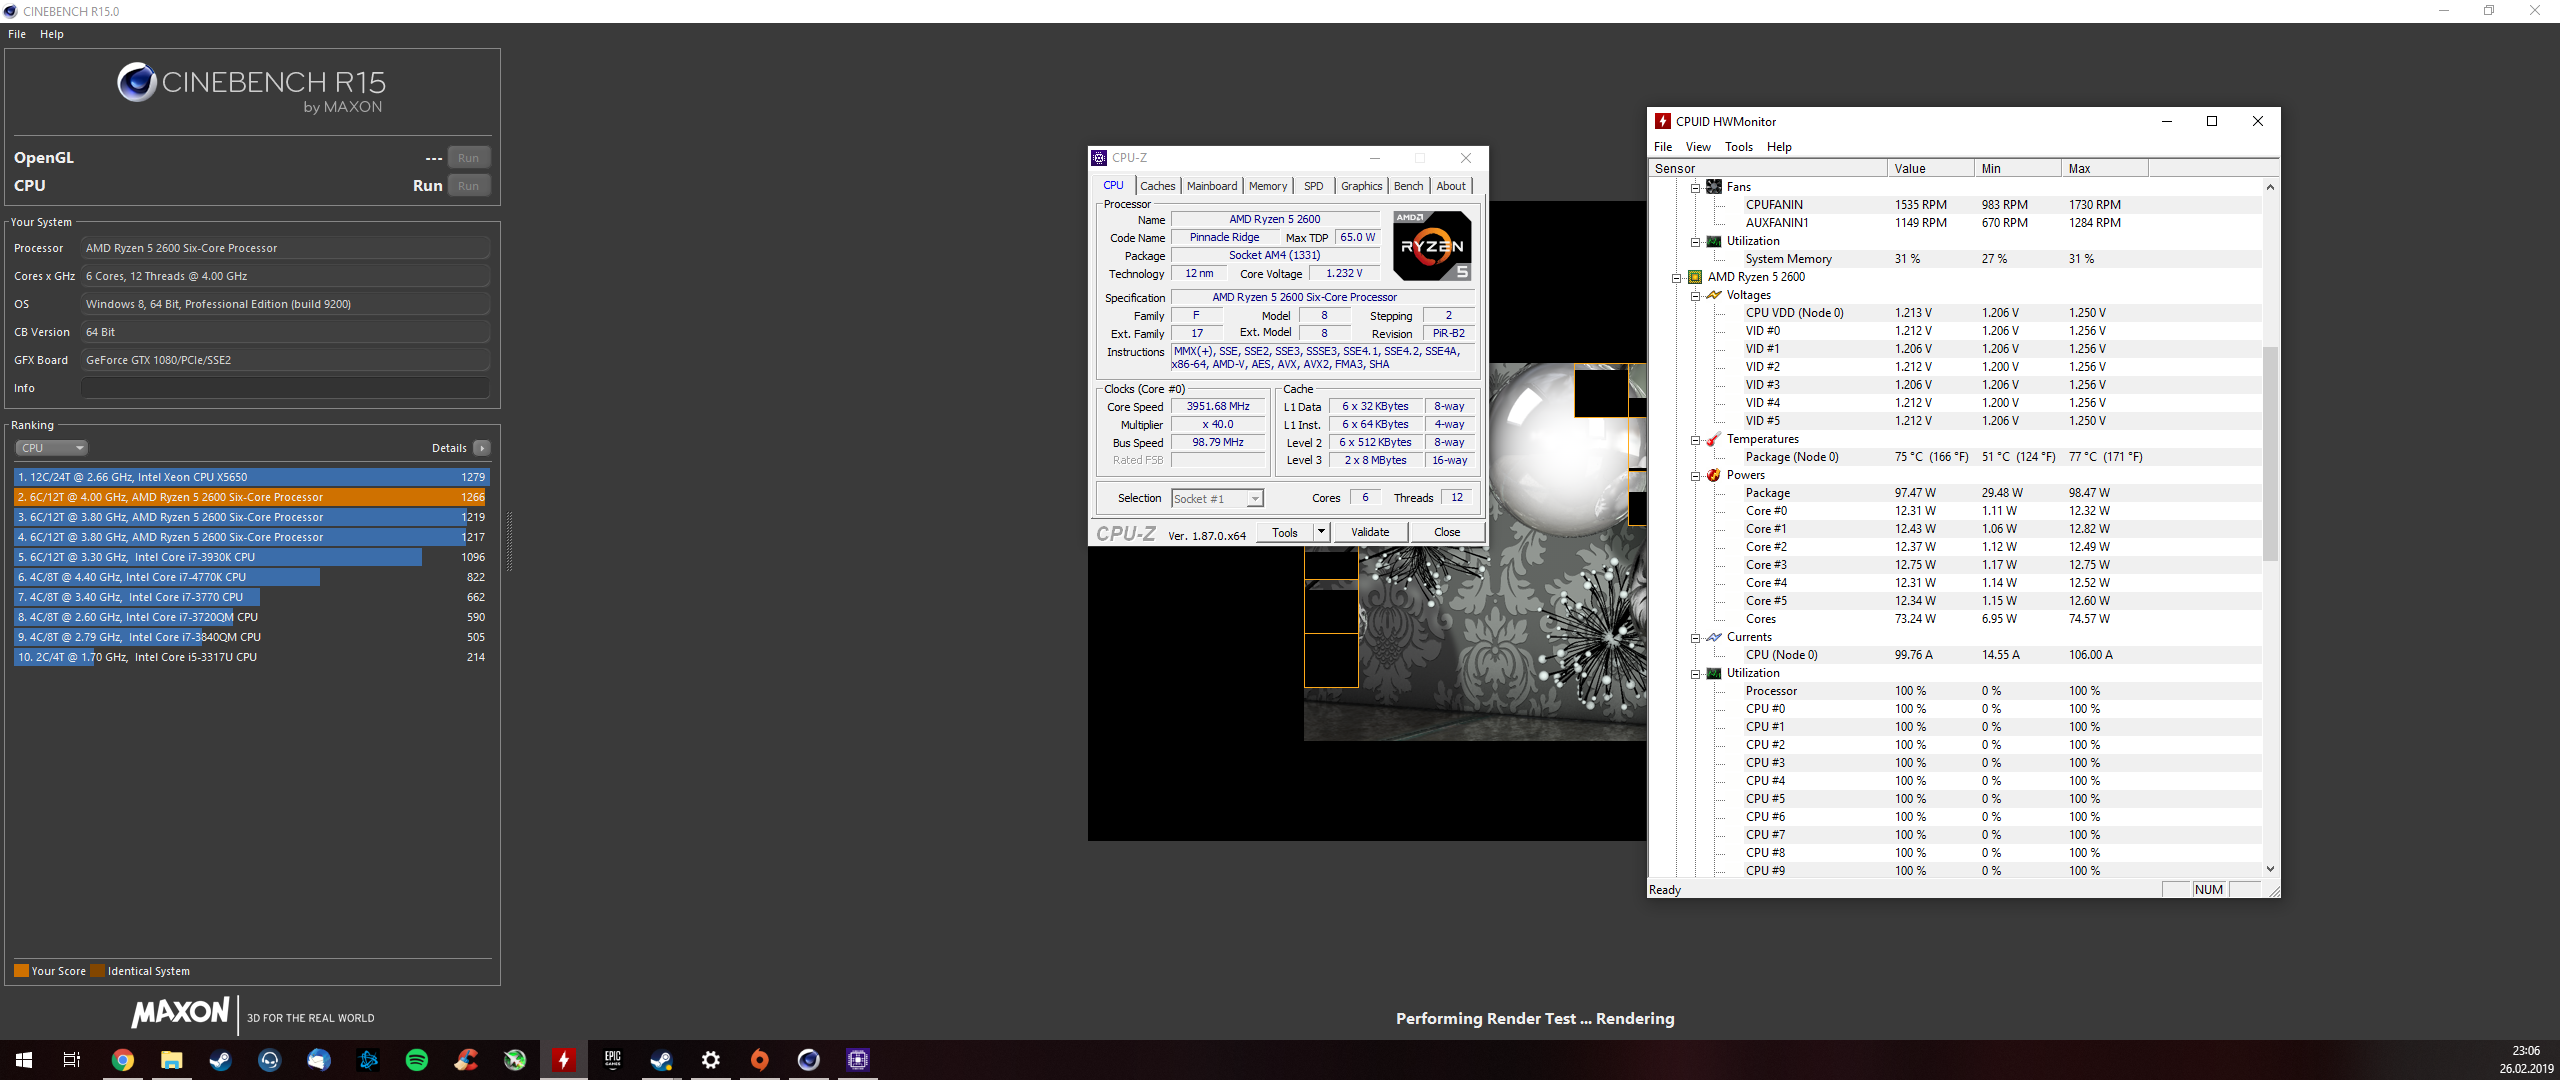This screenshot has width=2560, height=1080.
Task: Open File Explorer from the taskbar
Action: click(171, 1060)
